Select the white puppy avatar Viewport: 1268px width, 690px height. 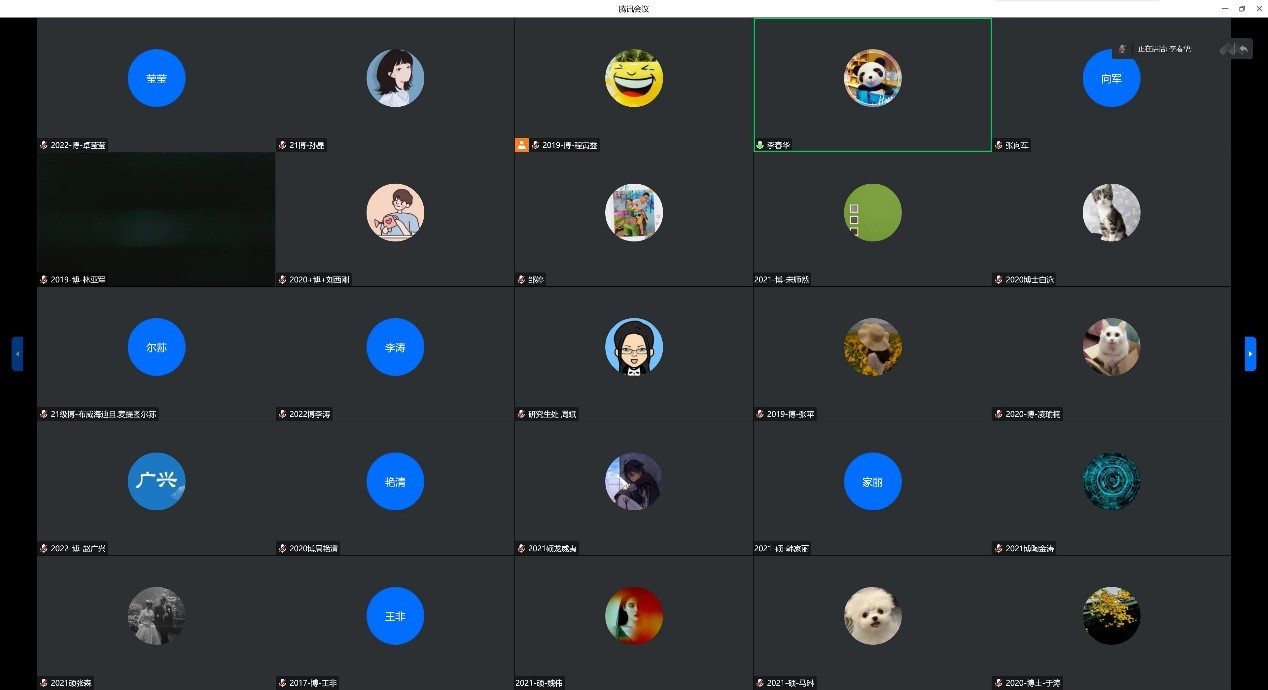(x=872, y=615)
